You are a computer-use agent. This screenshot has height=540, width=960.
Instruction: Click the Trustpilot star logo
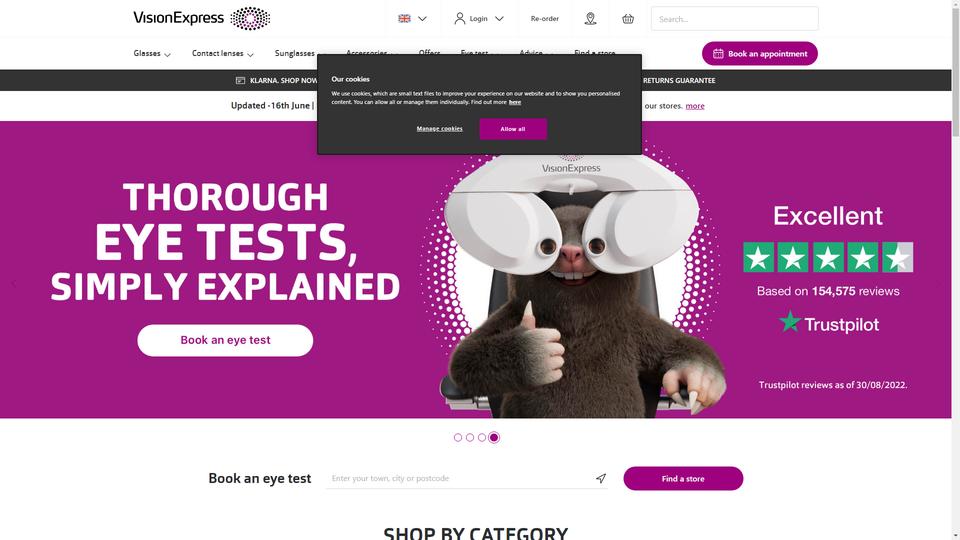[x=790, y=321]
